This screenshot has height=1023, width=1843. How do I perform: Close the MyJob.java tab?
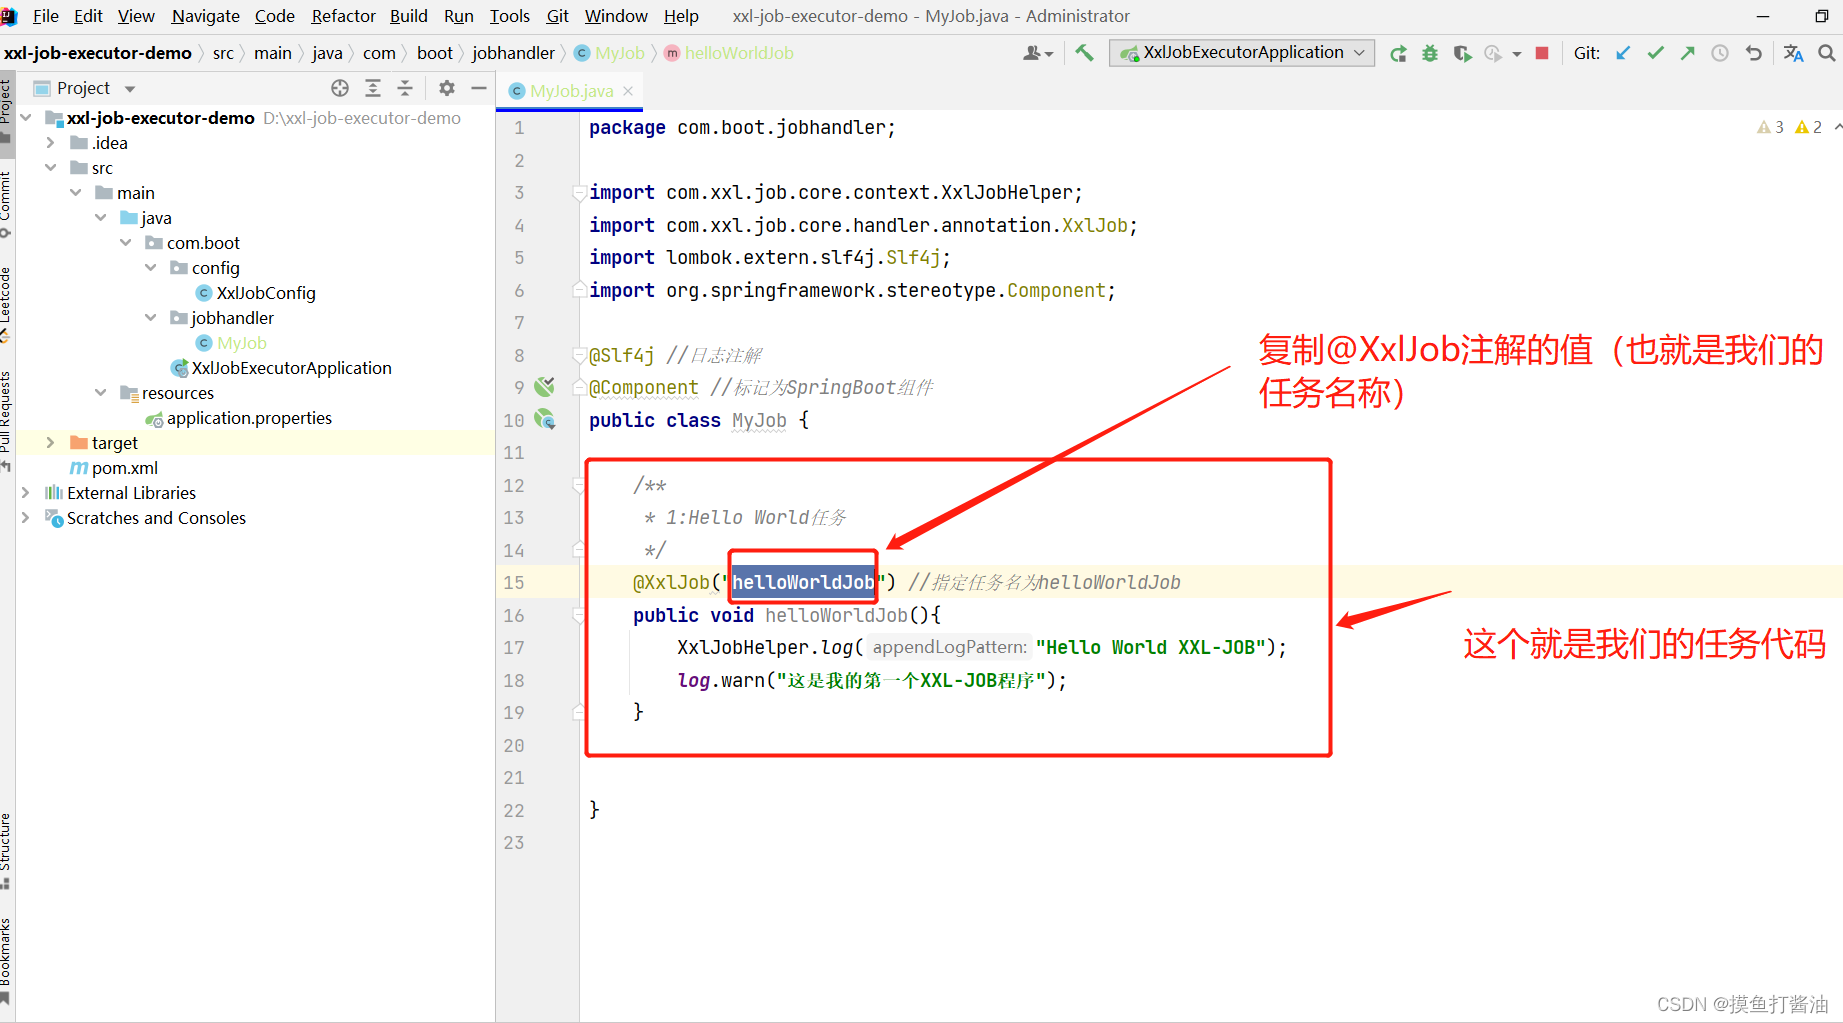[628, 91]
